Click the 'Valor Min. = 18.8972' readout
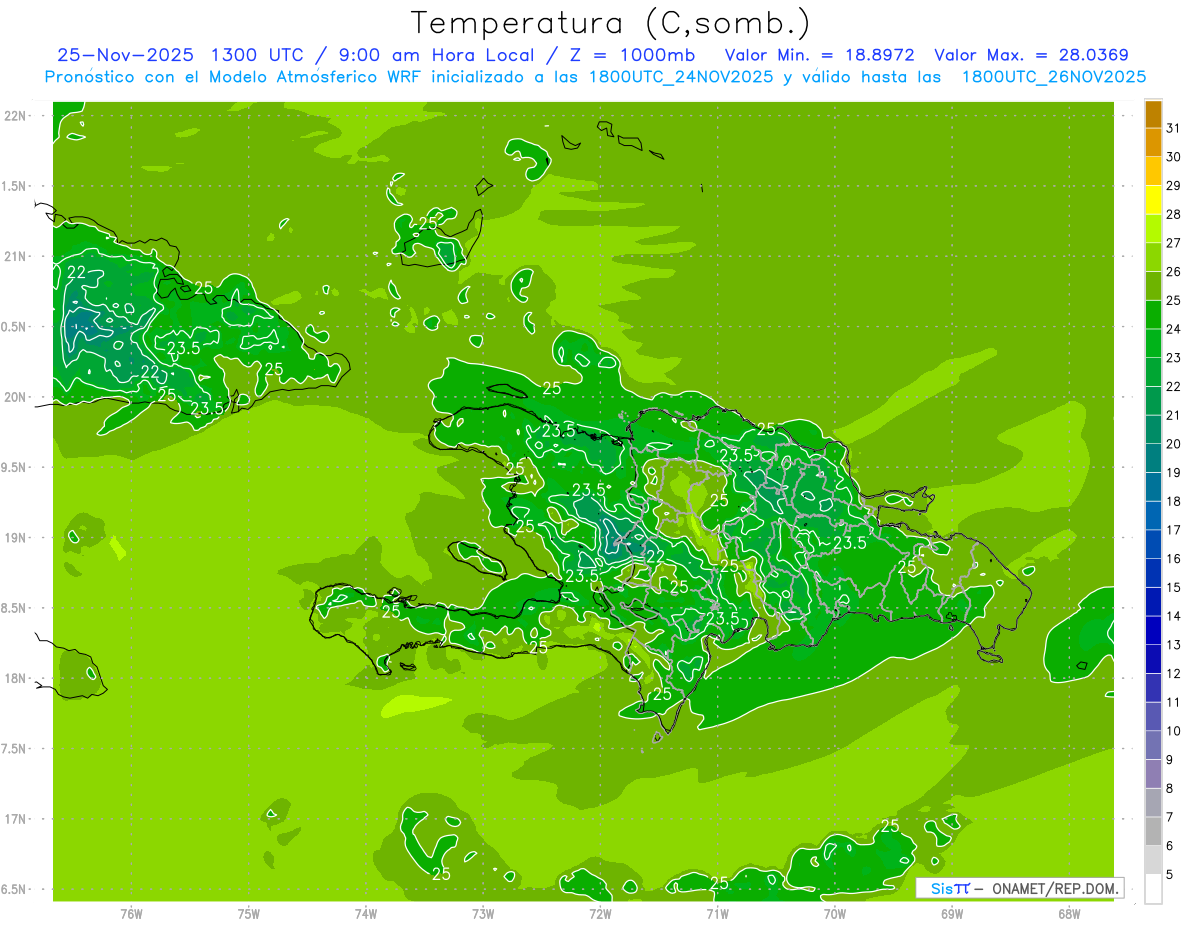1200x927 pixels. click(819, 55)
